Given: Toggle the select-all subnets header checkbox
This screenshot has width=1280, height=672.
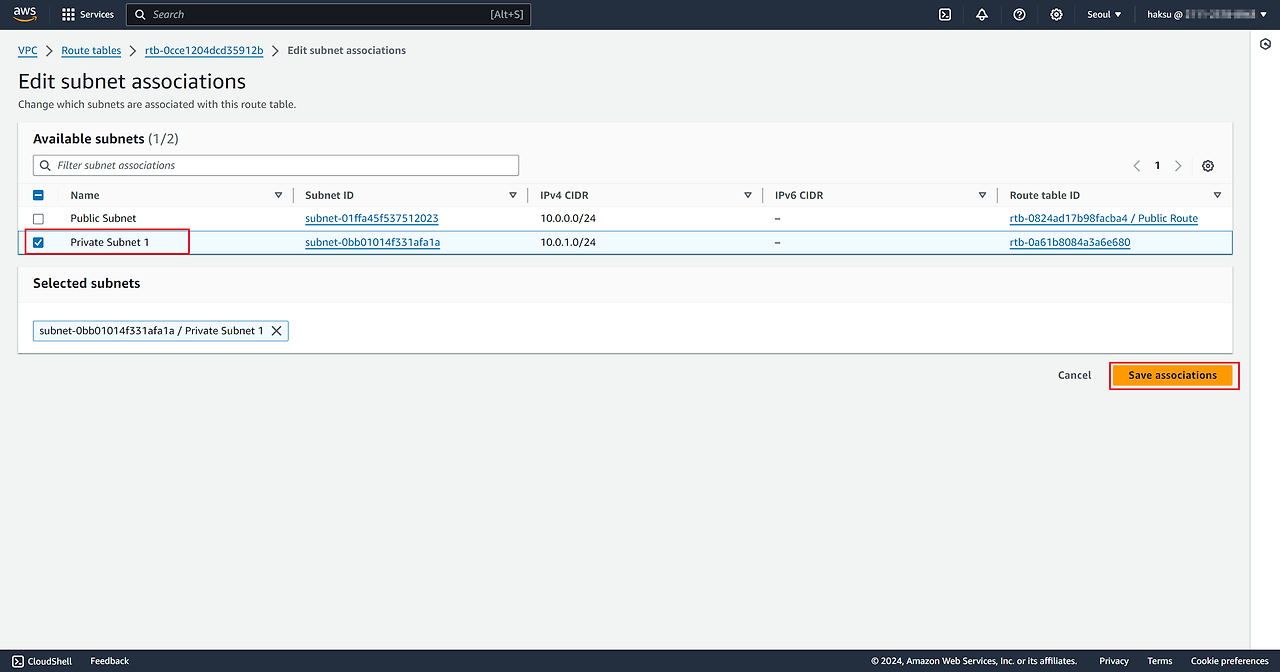Looking at the screenshot, I should coord(39,196).
